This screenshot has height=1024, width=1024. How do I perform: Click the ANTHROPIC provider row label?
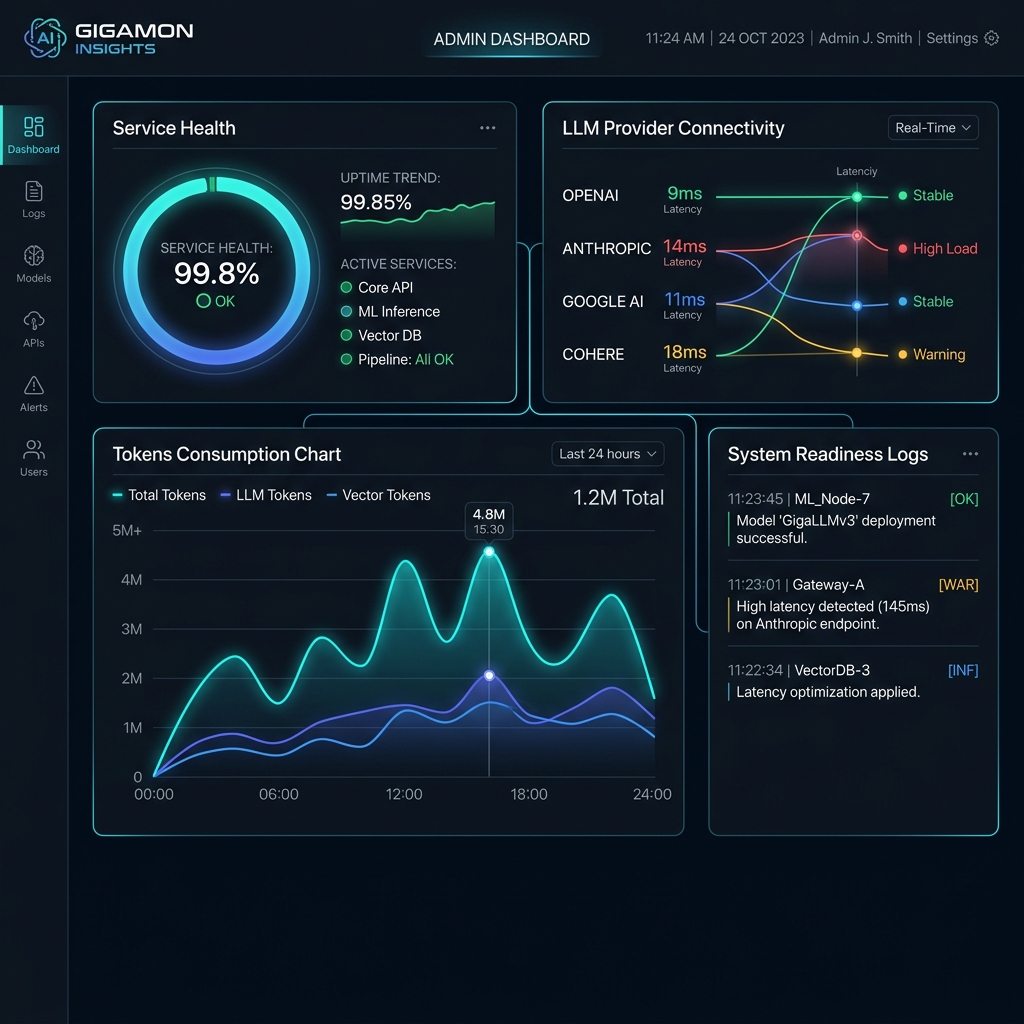[x=607, y=248]
